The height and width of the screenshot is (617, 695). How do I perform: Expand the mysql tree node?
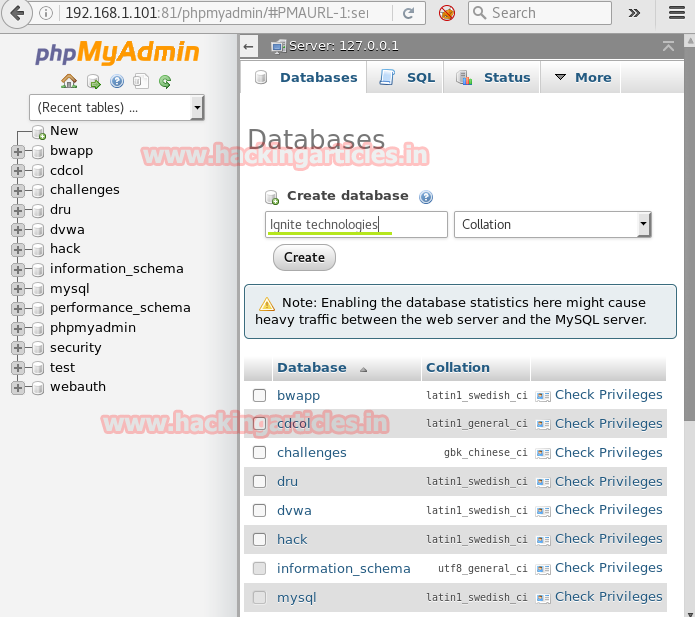[18, 289]
